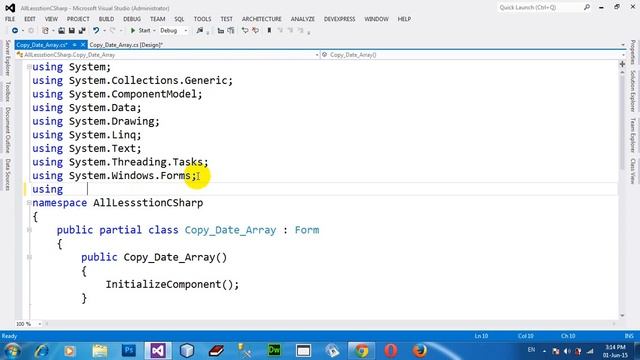Viewport: 640px width, 360px height.
Task: Open Internet Explorer from the taskbar
Action: [42, 350]
